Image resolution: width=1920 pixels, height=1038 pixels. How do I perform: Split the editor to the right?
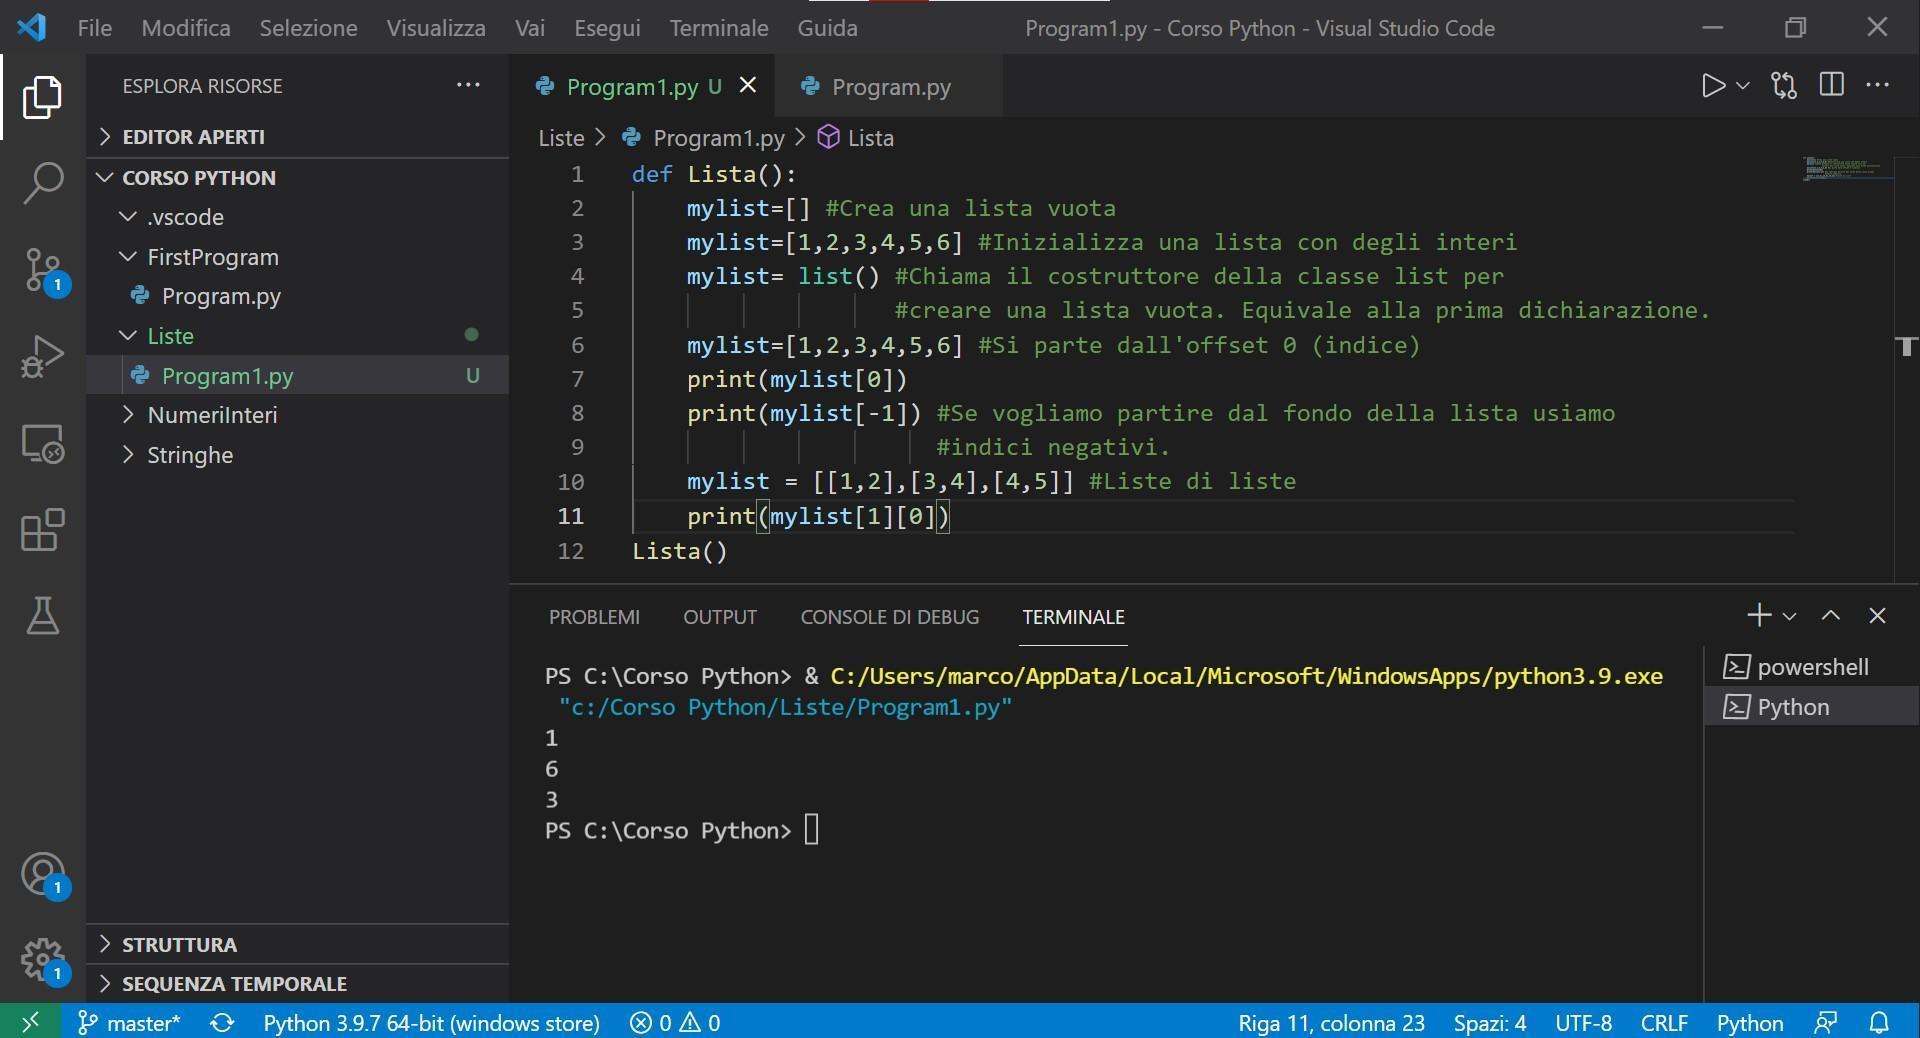1831,85
